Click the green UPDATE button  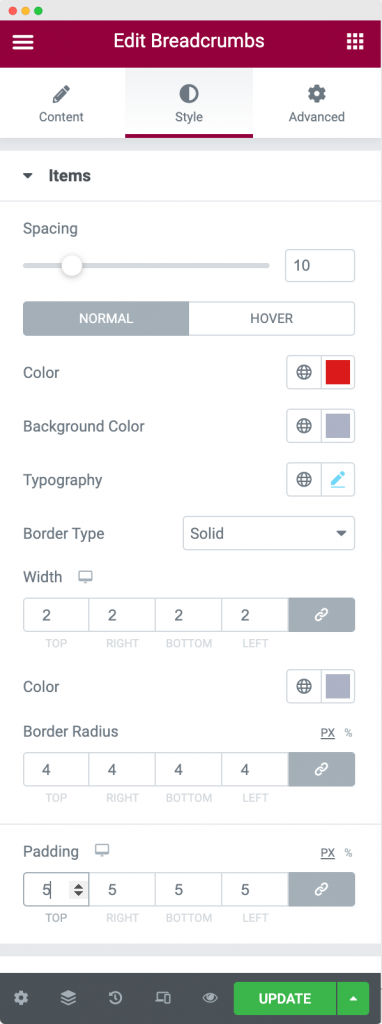[x=285, y=998]
